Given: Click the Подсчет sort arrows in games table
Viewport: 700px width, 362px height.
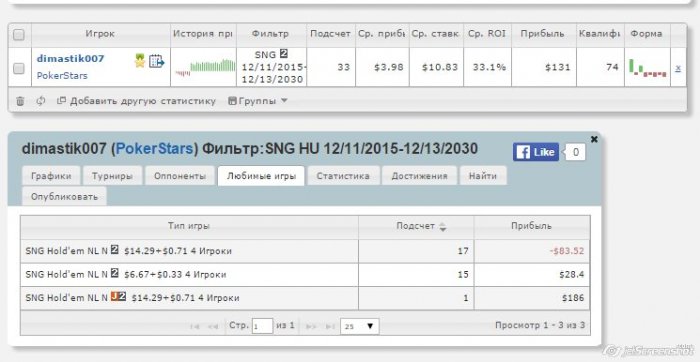Looking at the screenshot, I should (x=442, y=227).
